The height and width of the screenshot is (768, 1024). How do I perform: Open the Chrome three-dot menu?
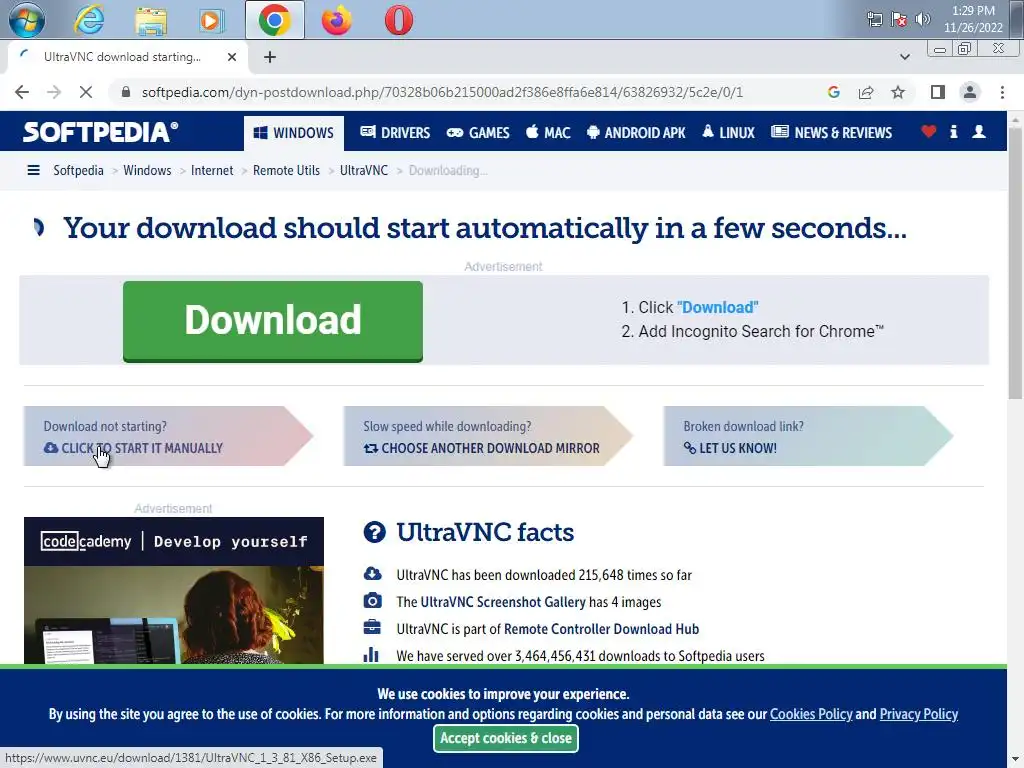point(1002,92)
